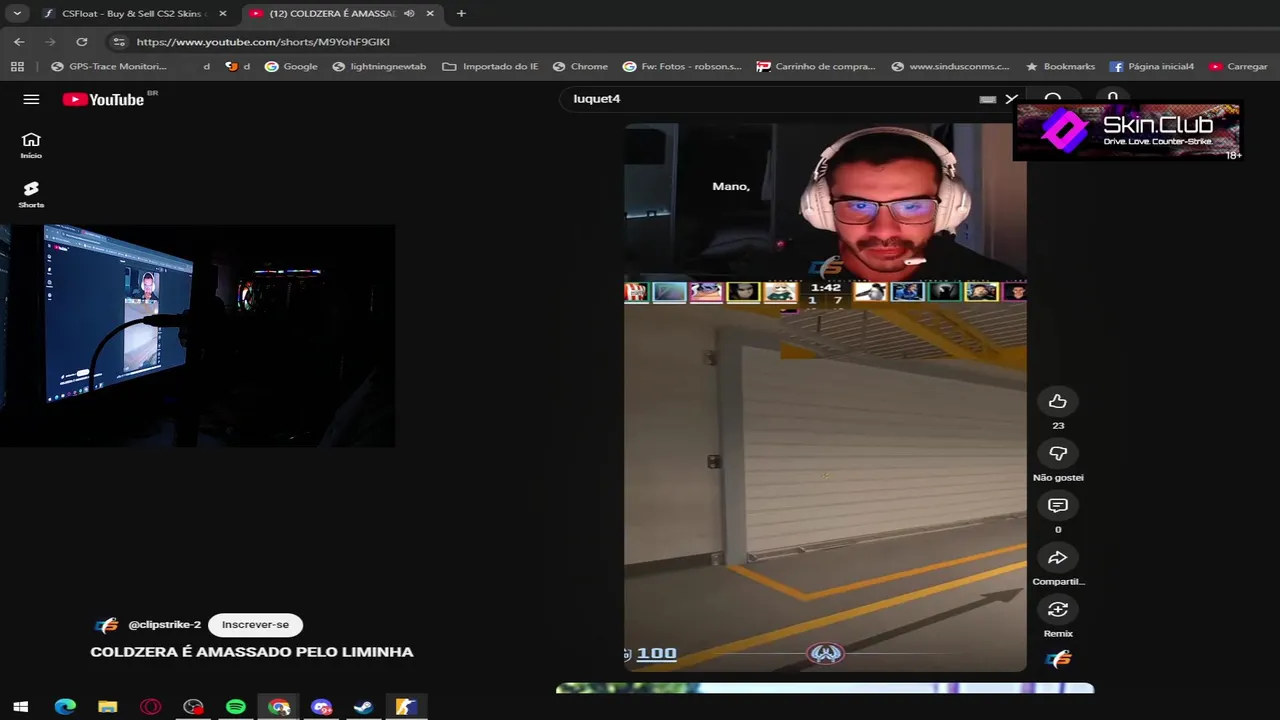The height and width of the screenshot is (720, 1280).
Task: View site information icon in address bar
Action: tap(119, 42)
